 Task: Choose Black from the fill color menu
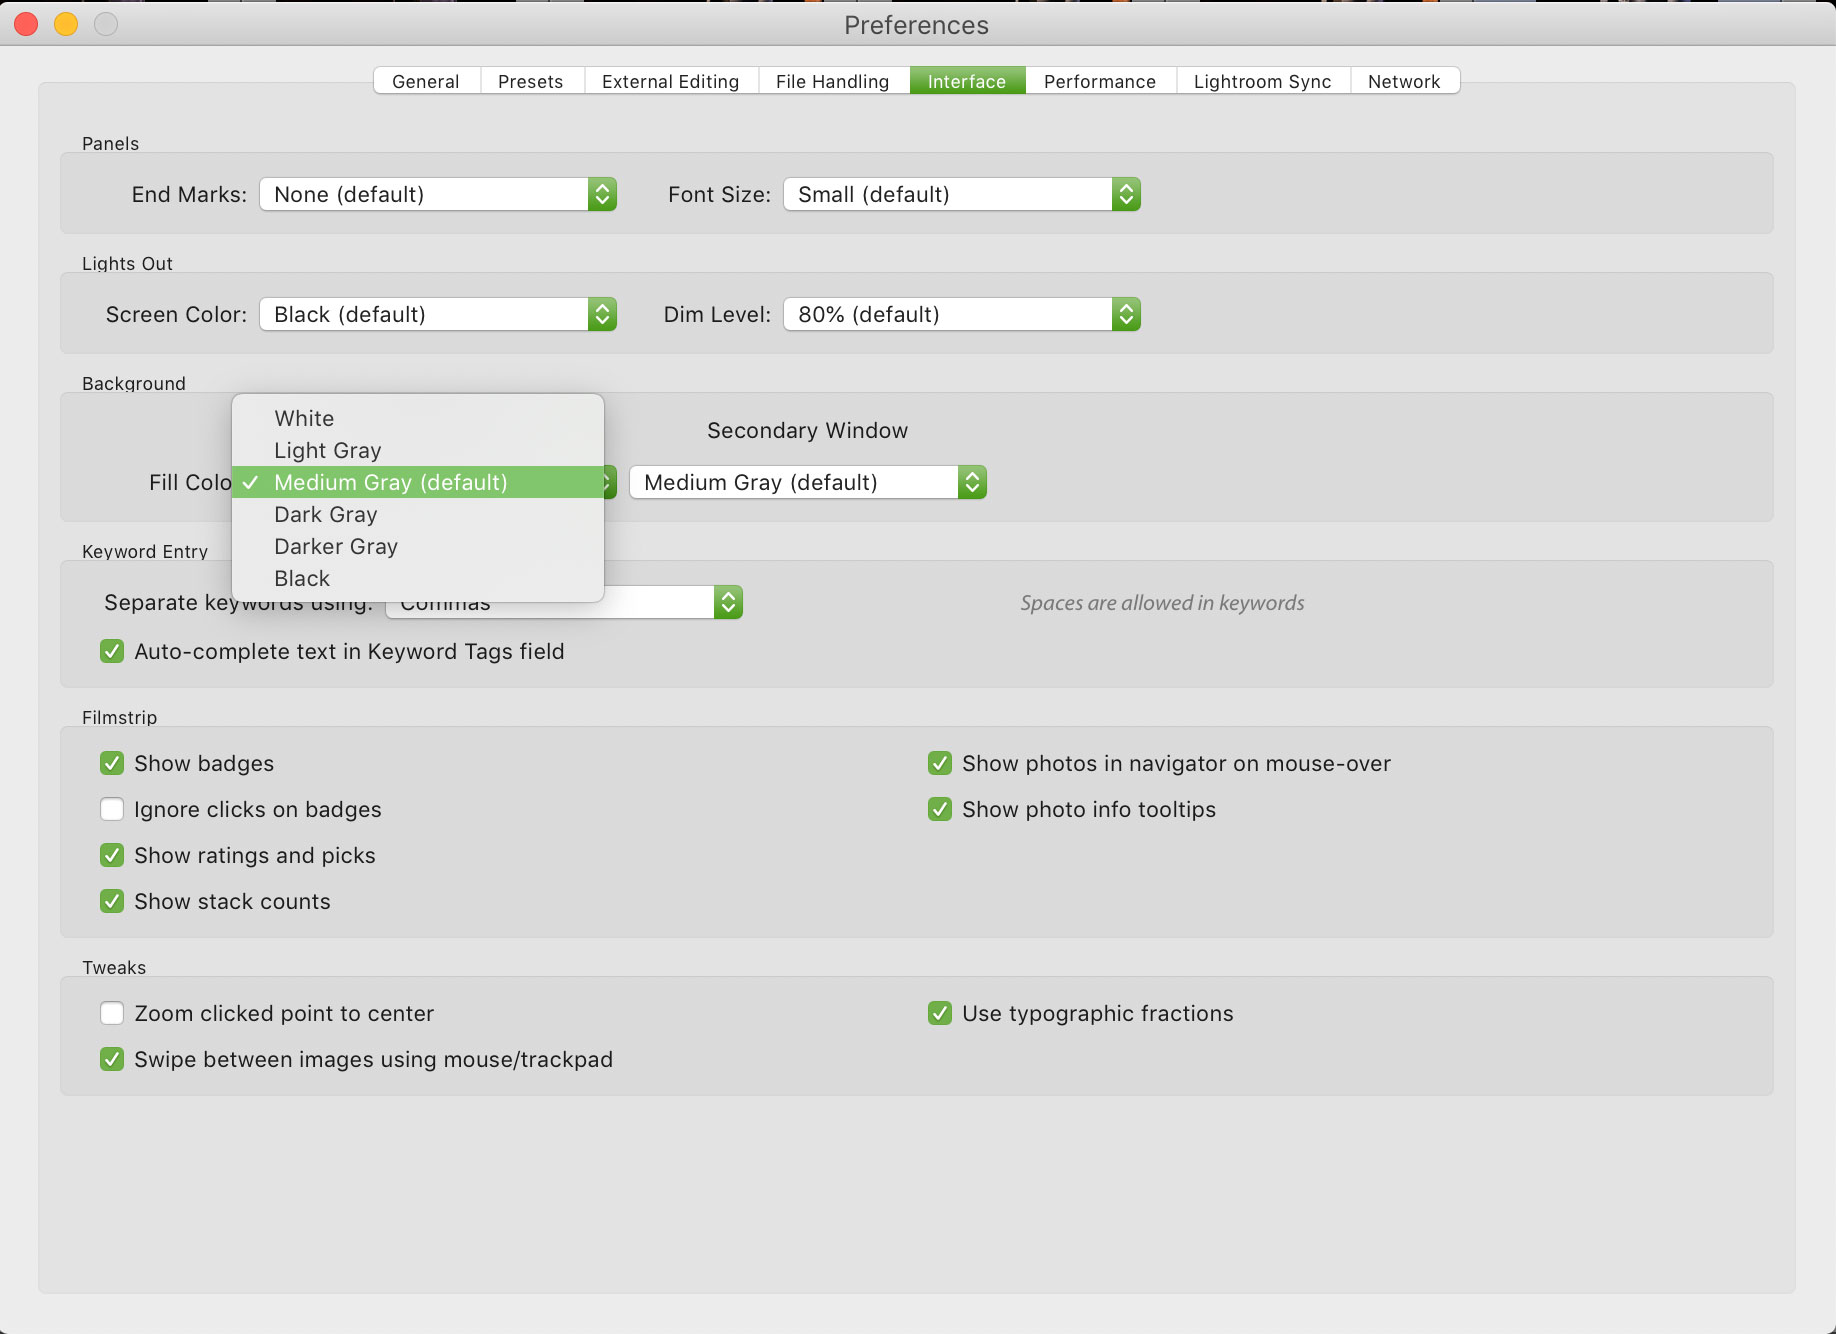[x=301, y=578]
